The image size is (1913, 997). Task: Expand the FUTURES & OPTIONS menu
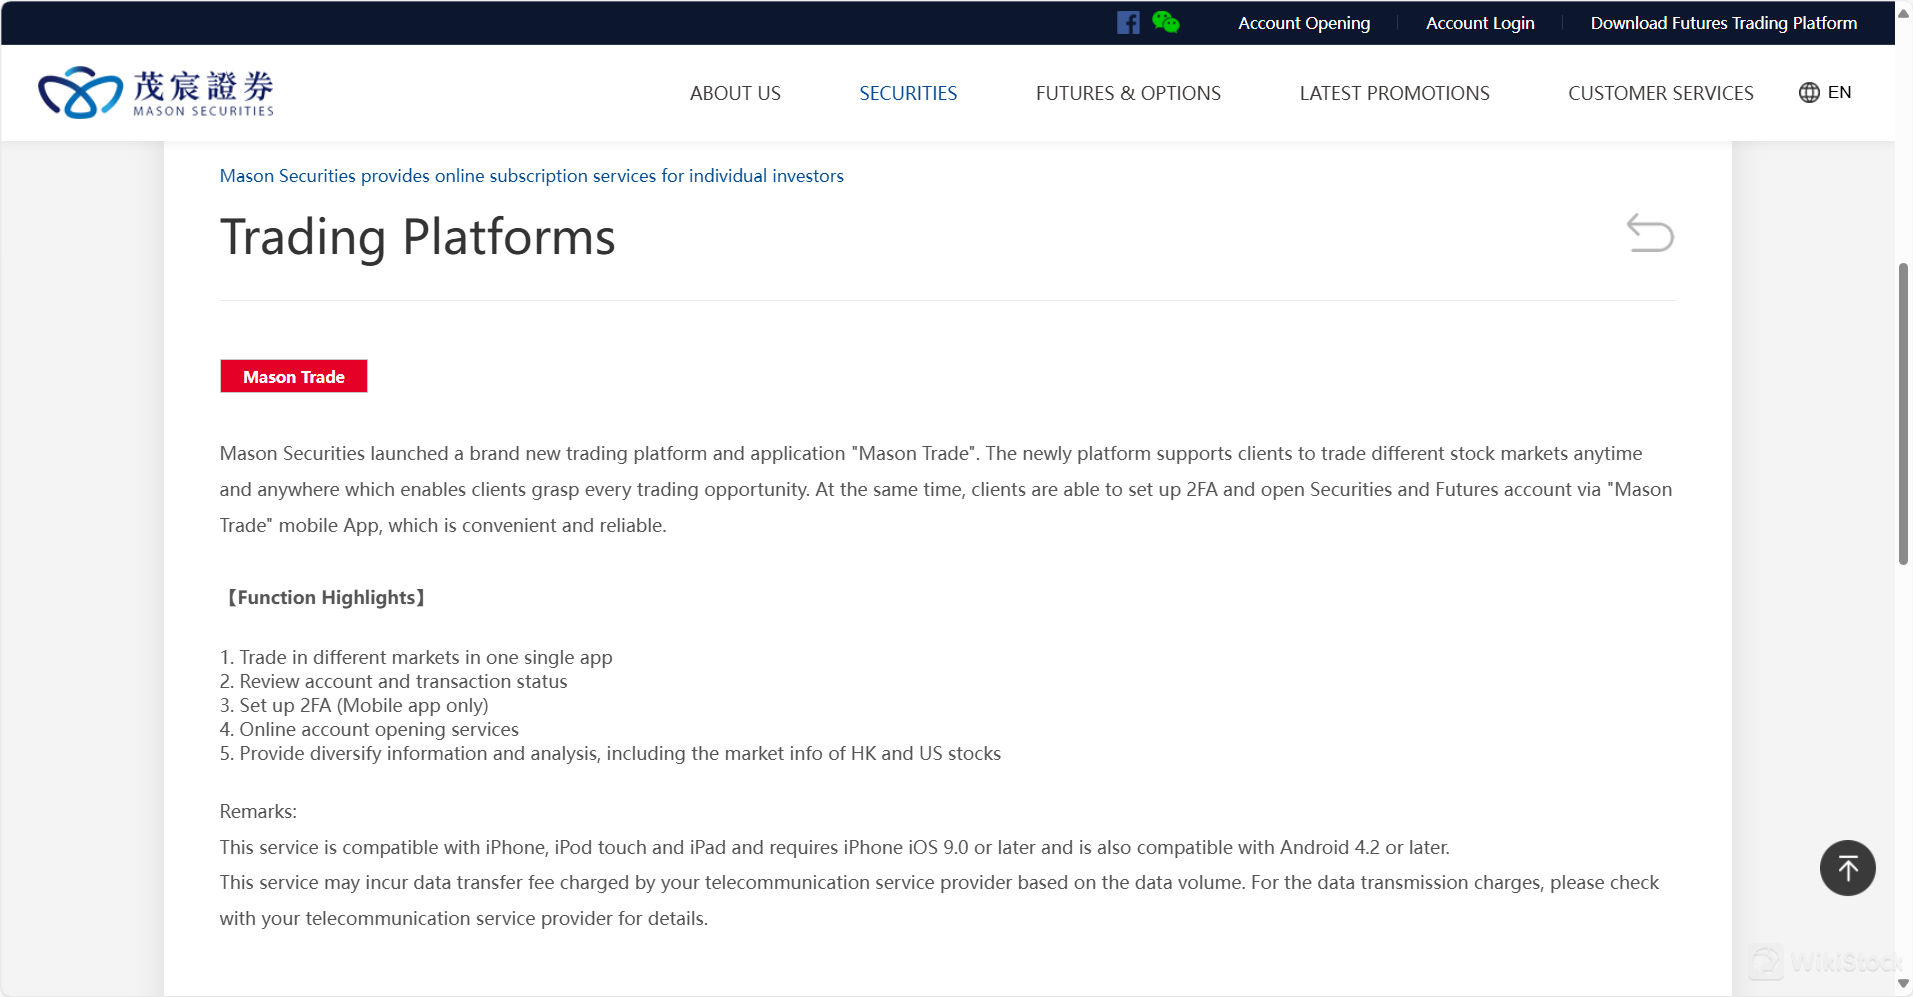1128,93
